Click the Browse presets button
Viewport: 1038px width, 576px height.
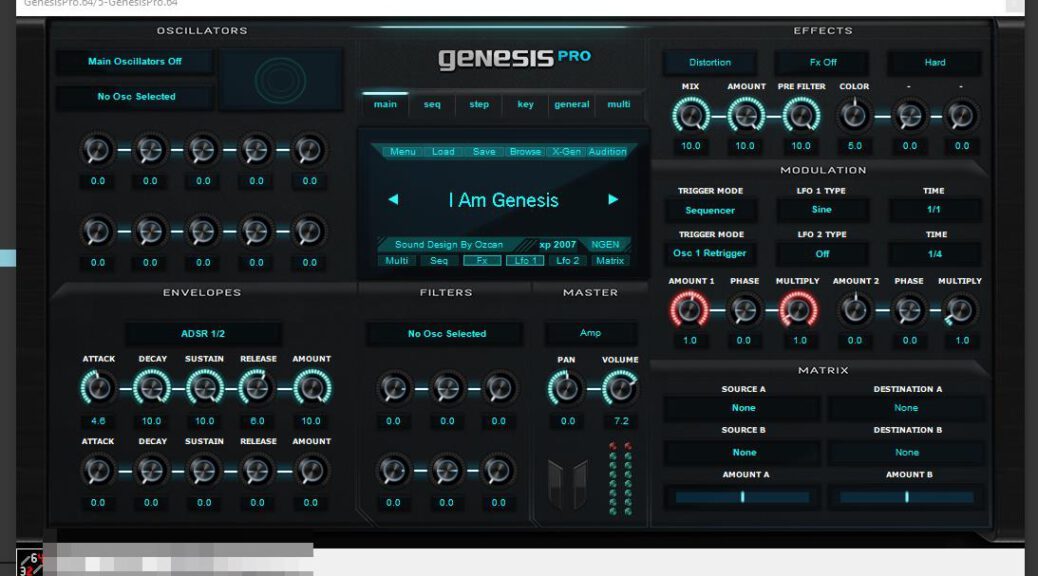(x=525, y=152)
